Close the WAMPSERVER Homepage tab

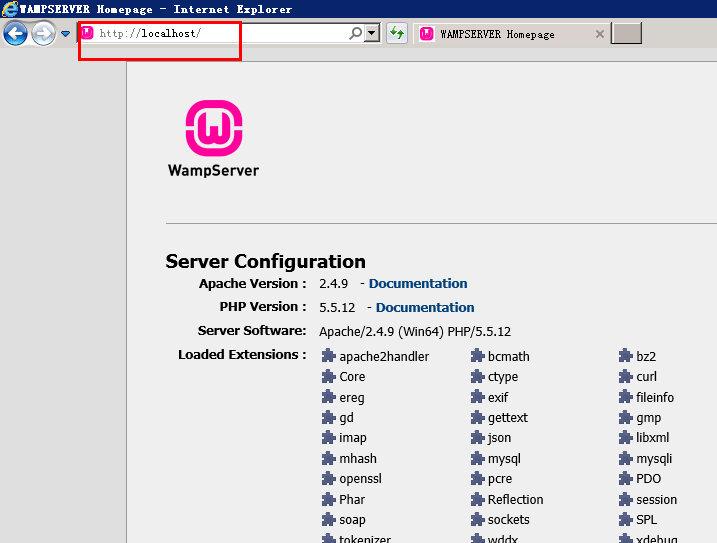[600, 34]
